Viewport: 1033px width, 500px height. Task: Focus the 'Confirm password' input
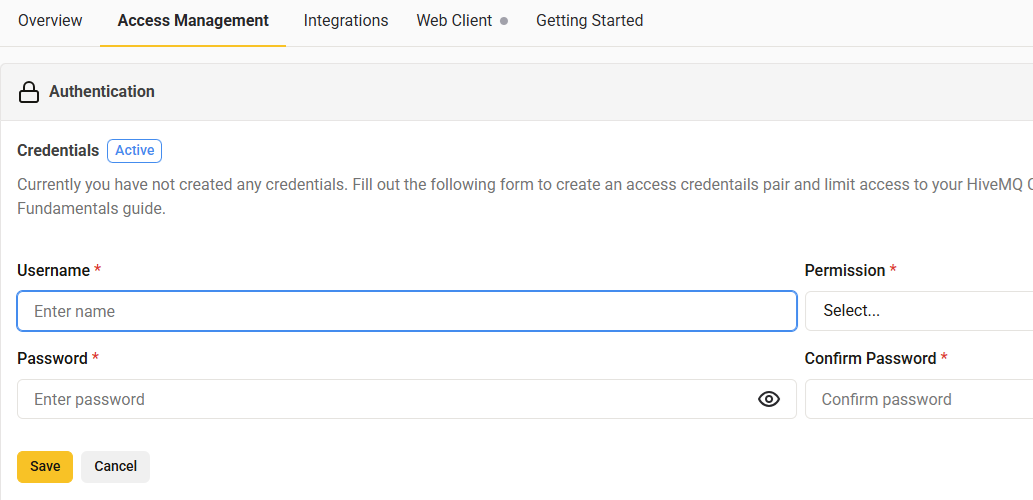click(918, 399)
